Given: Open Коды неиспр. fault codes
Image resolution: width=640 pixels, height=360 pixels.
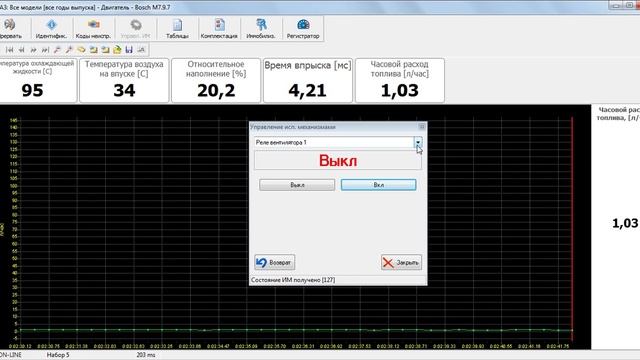Looking at the screenshot, I should pyautogui.click(x=93, y=29).
